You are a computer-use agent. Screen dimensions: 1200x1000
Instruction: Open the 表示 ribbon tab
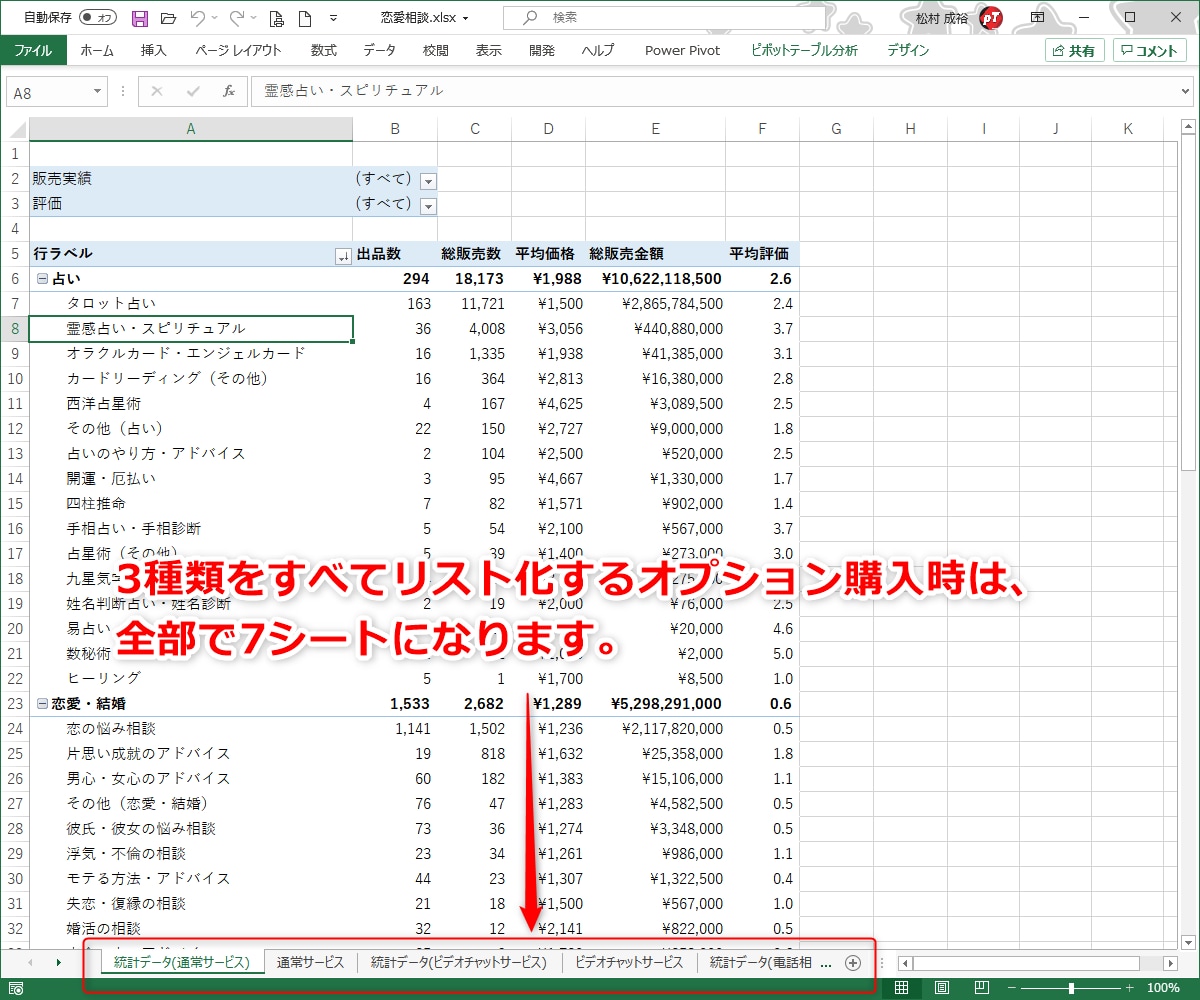[x=488, y=50]
